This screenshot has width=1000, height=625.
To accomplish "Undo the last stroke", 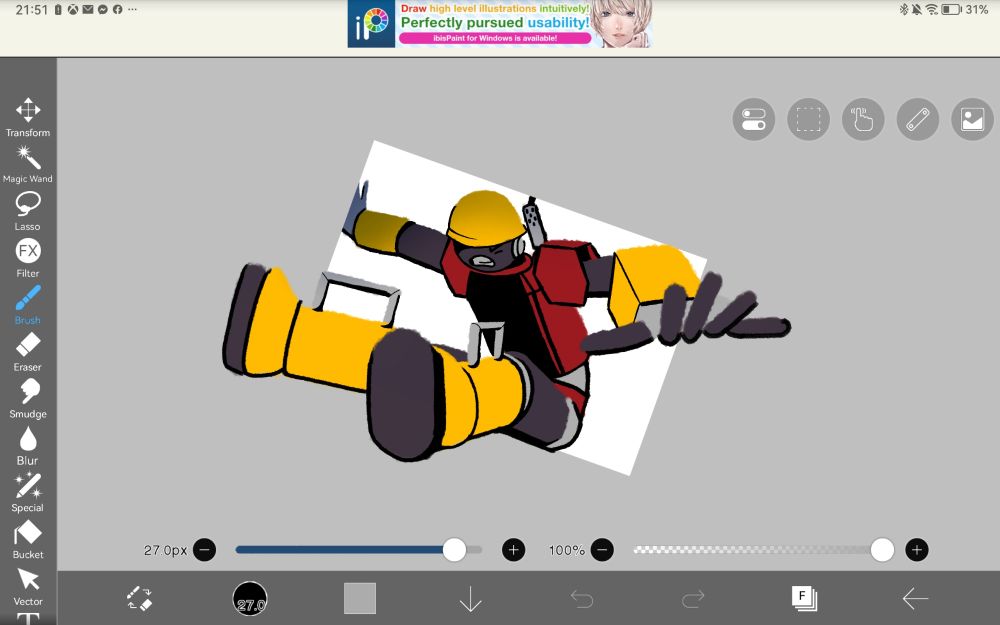I will (x=582, y=599).
